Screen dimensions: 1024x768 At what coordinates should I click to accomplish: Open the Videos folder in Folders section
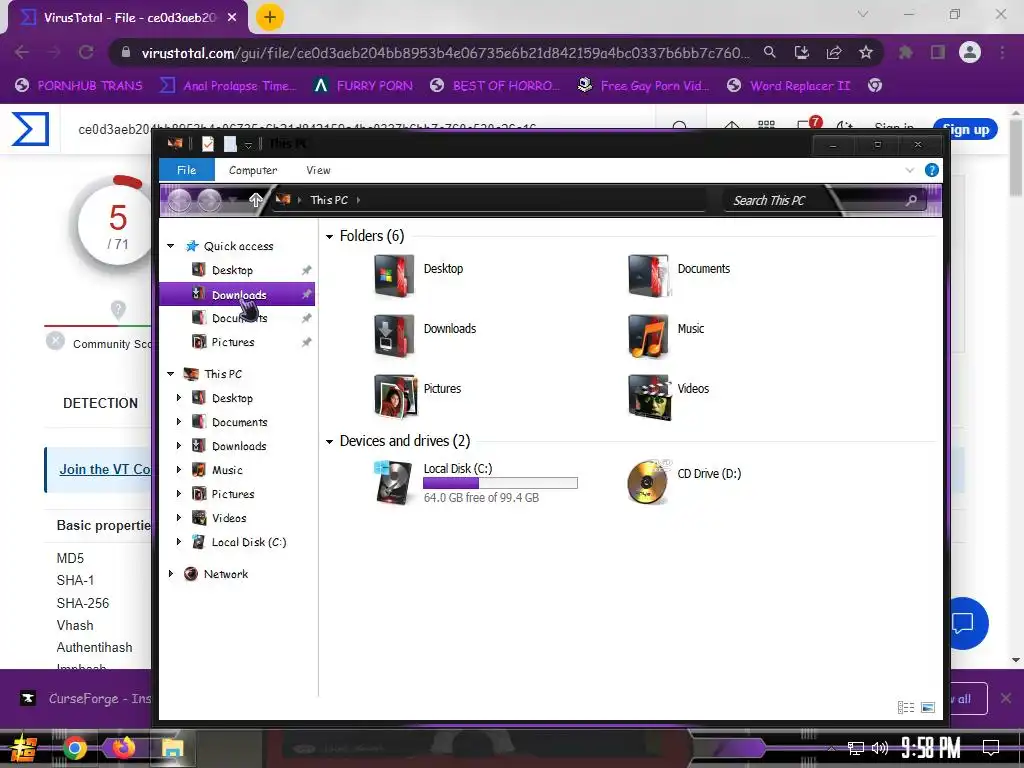(649, 396)
